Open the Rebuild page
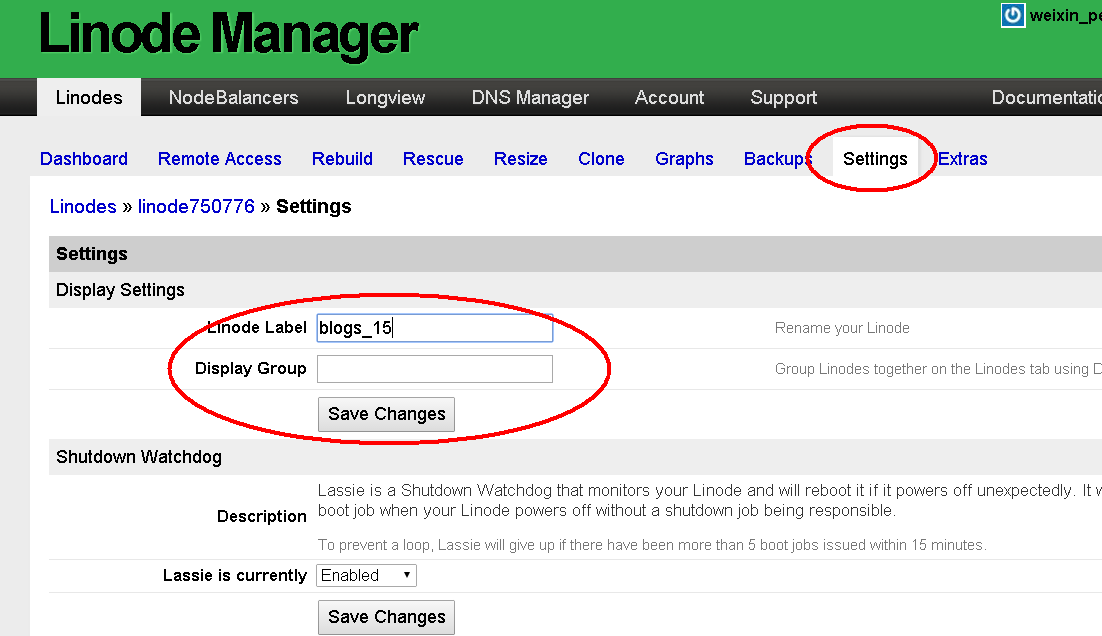Viewport: 1102px width, 636px height. 342,158
